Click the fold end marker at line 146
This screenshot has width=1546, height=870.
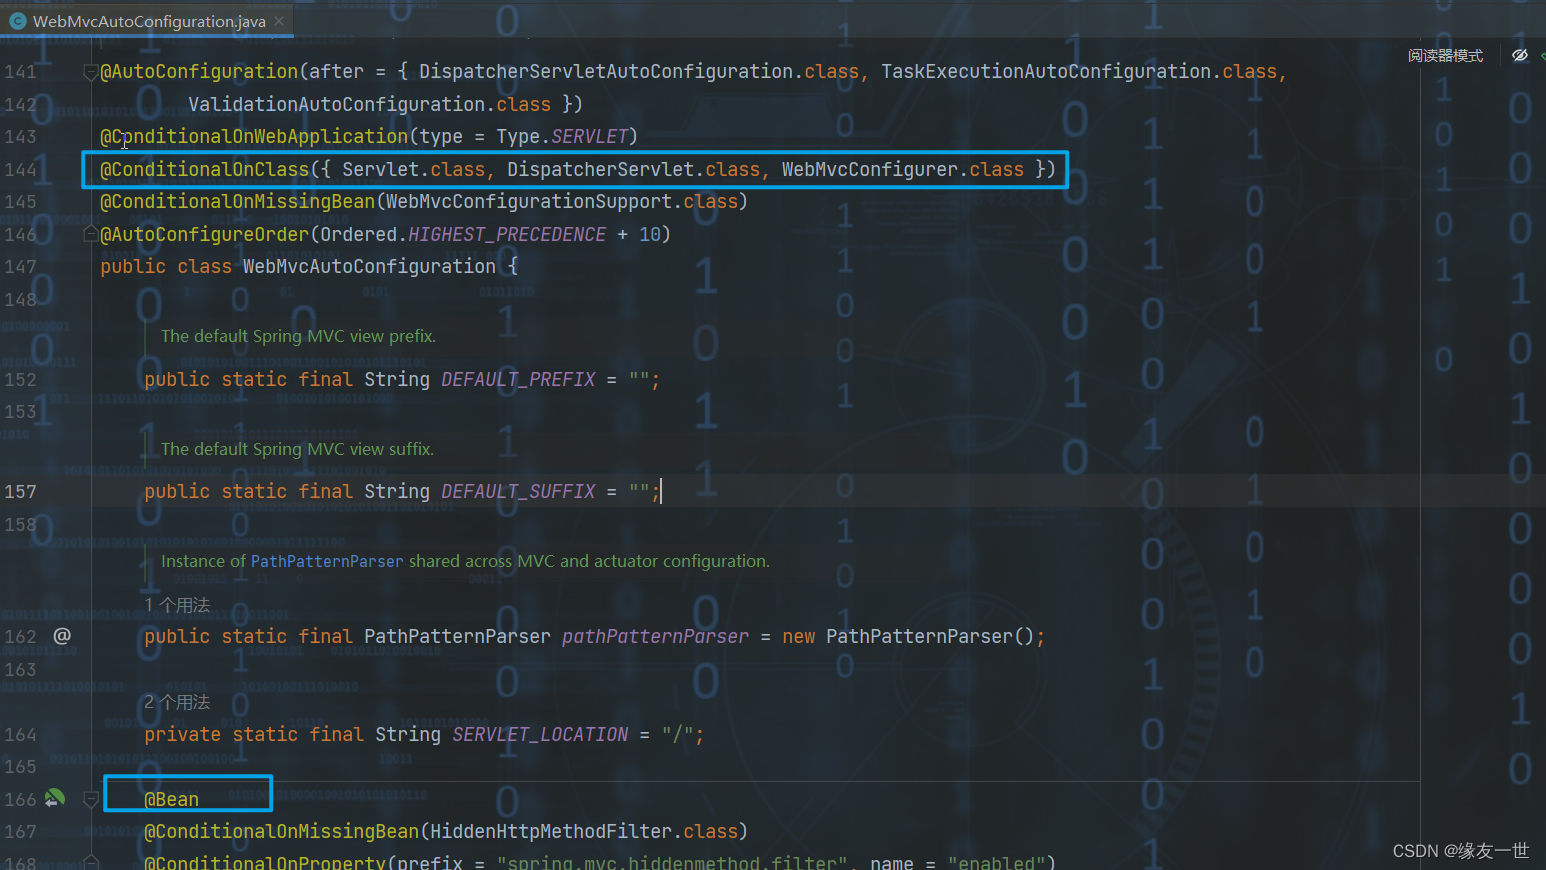point(90,234)
